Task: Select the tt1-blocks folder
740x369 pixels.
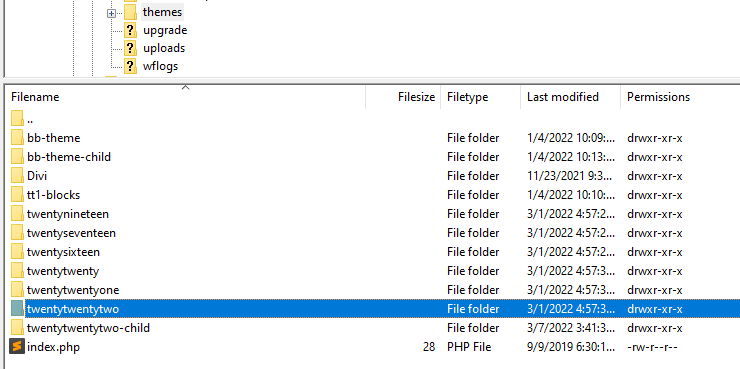Action: click(53, 195)
